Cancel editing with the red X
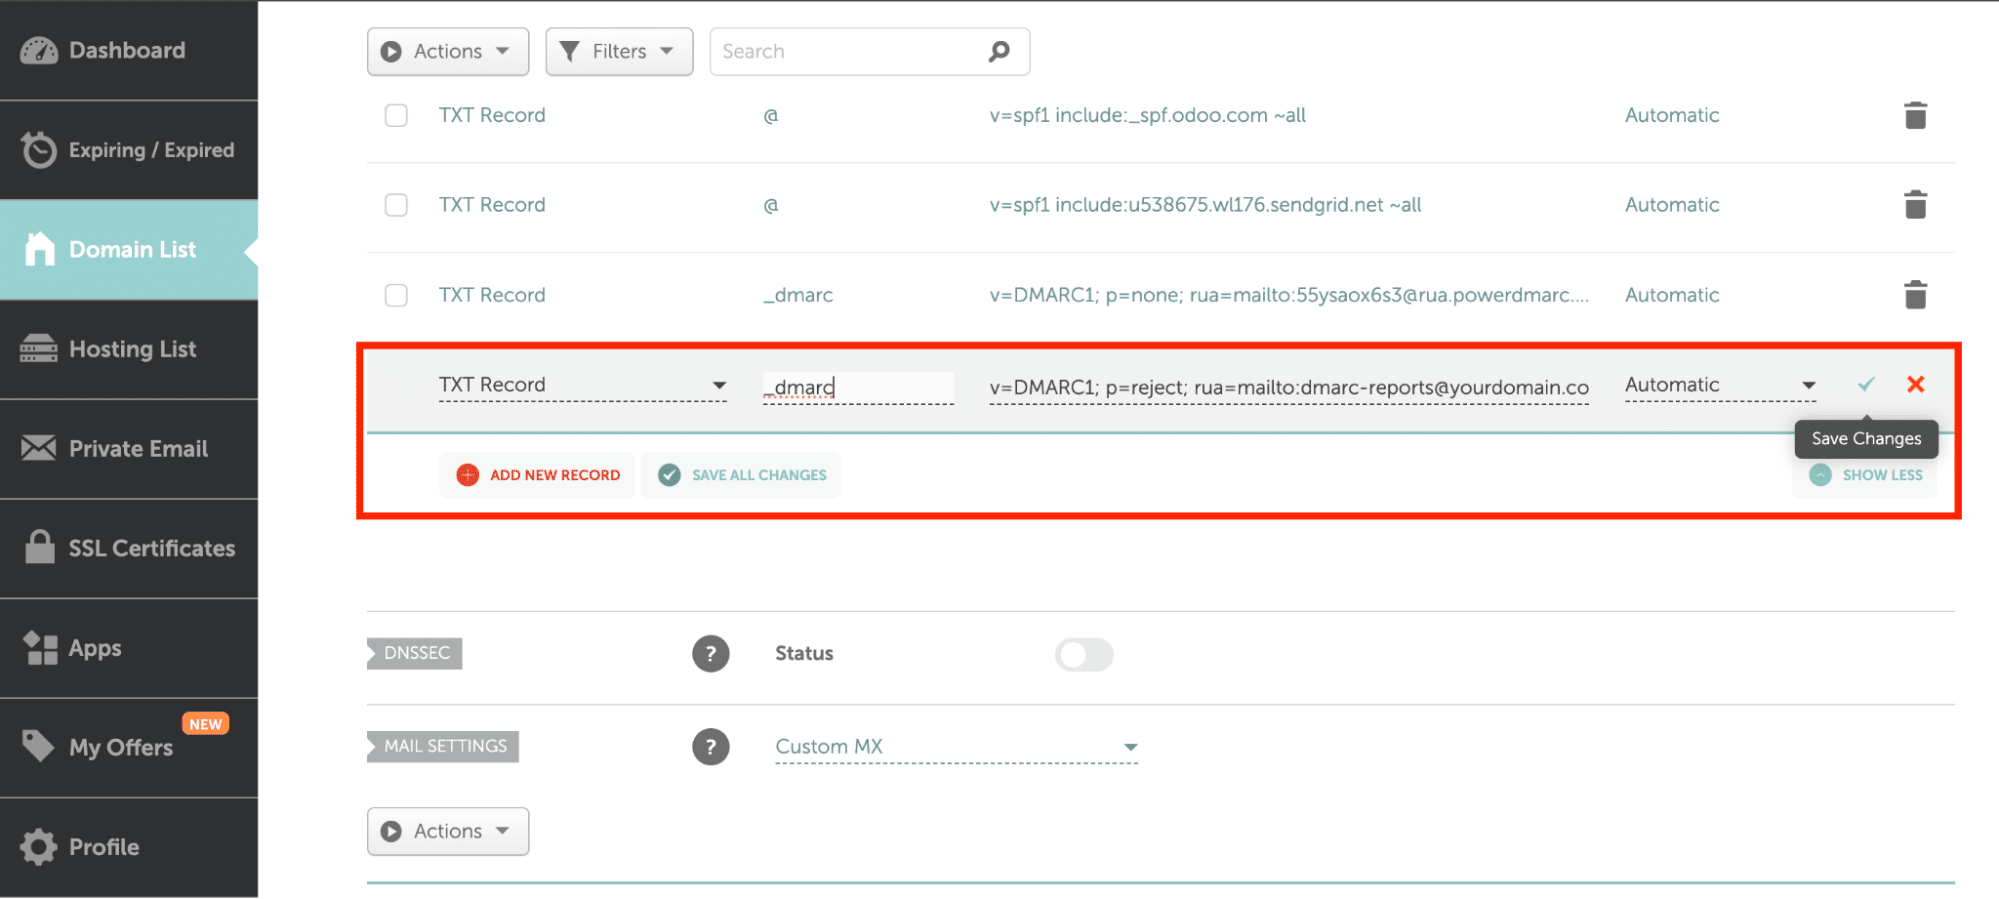1999x899 pixels. (1915, 385)
